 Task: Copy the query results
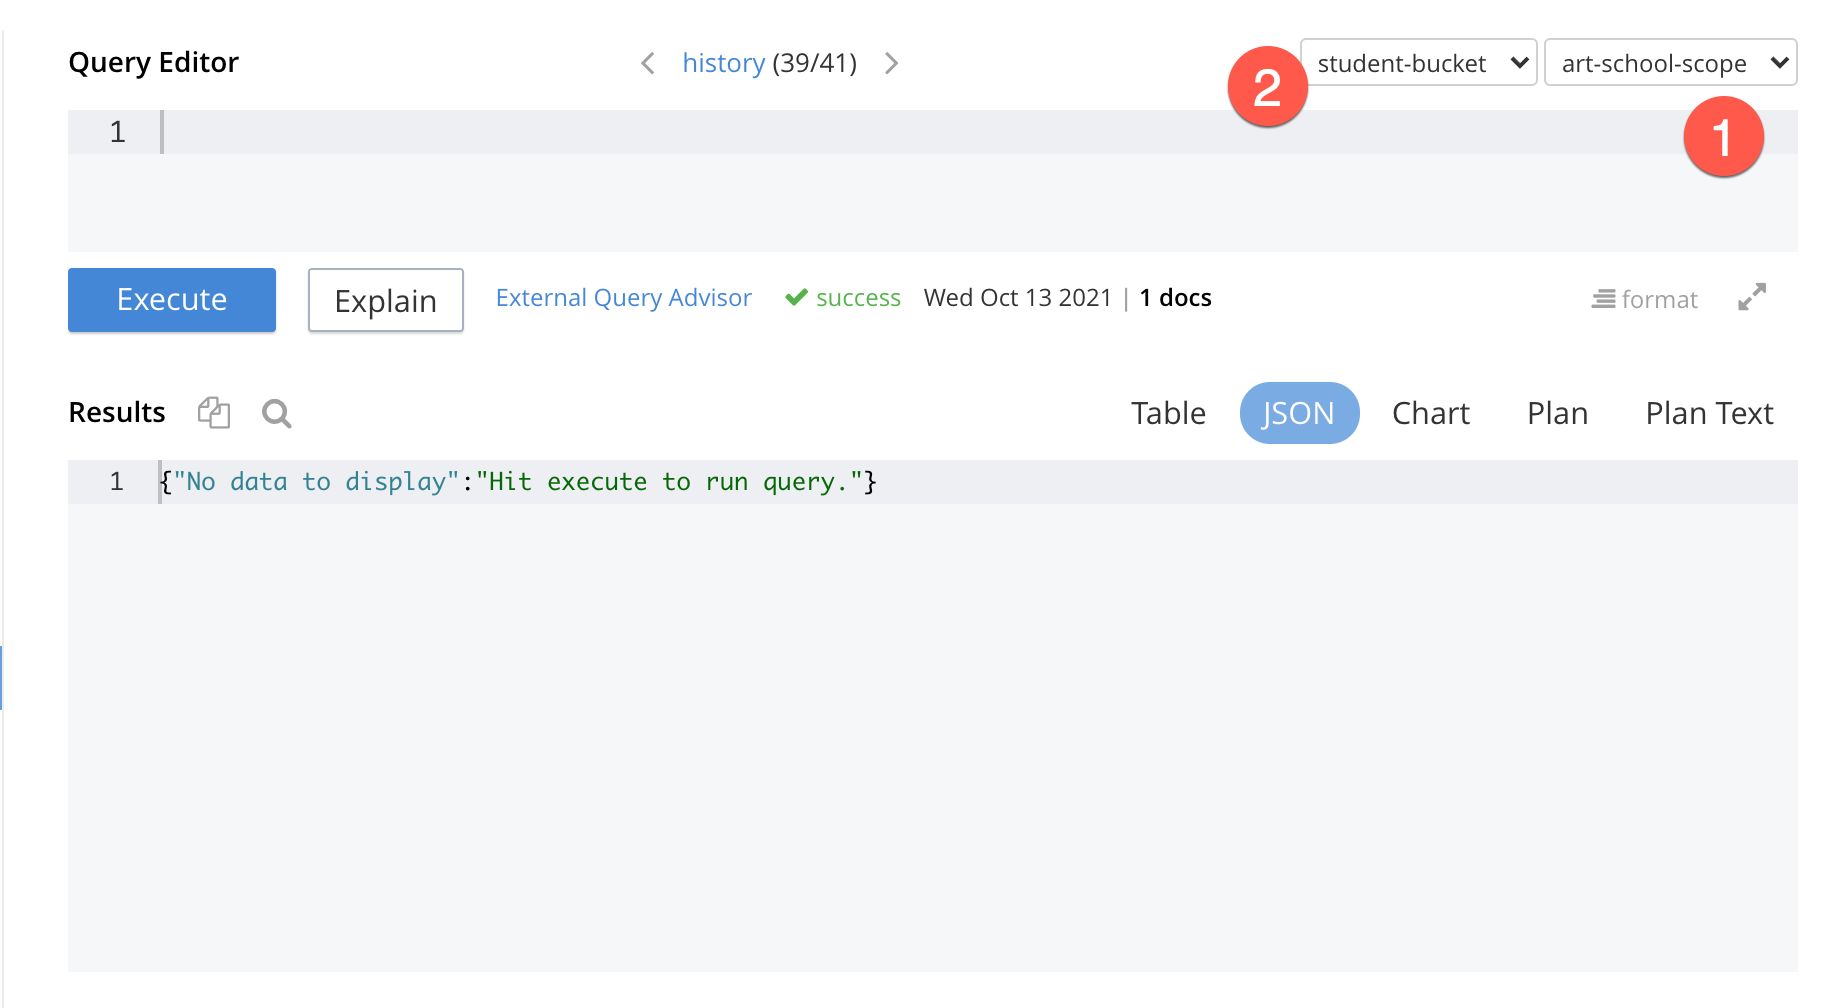click(x=212, y=412)
